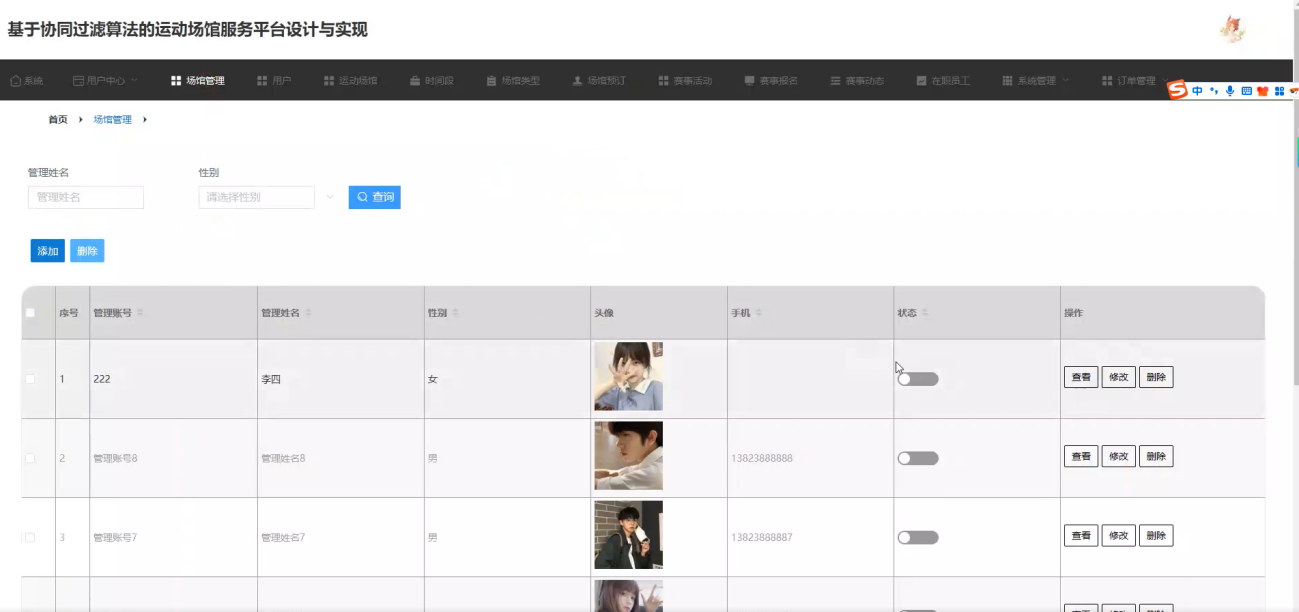This screenshot has width=1299, height=612.
Task: Click phone number 13823888888
Action: point(762,458)
